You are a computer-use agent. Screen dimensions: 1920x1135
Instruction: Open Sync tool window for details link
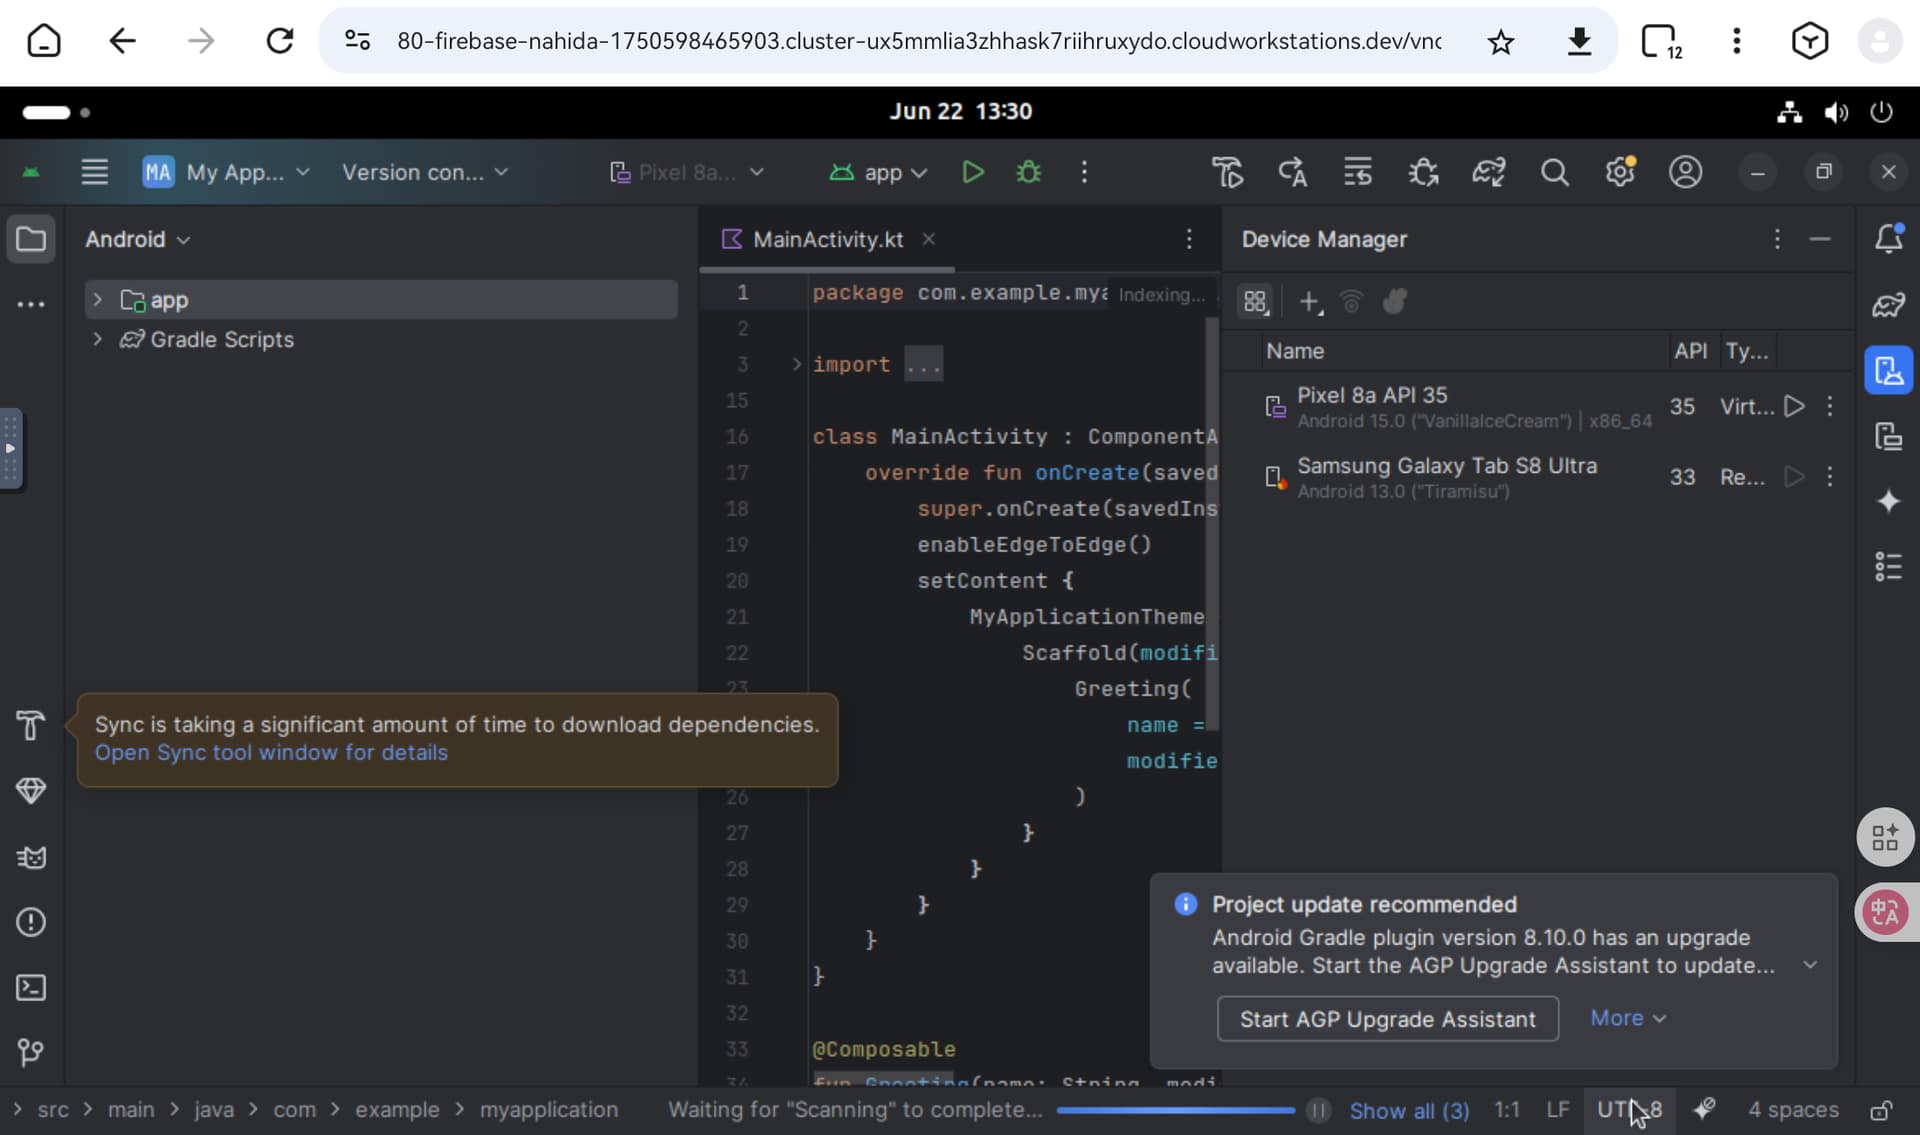(x=271, y=752)
